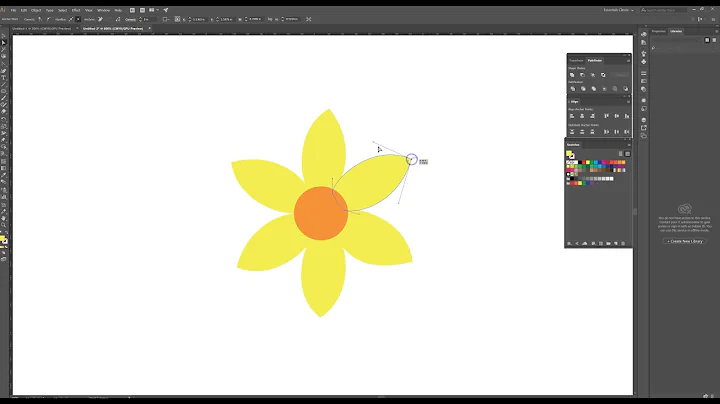Open the File menu
The height and width of the screenshot is (404, 720).
13,10
